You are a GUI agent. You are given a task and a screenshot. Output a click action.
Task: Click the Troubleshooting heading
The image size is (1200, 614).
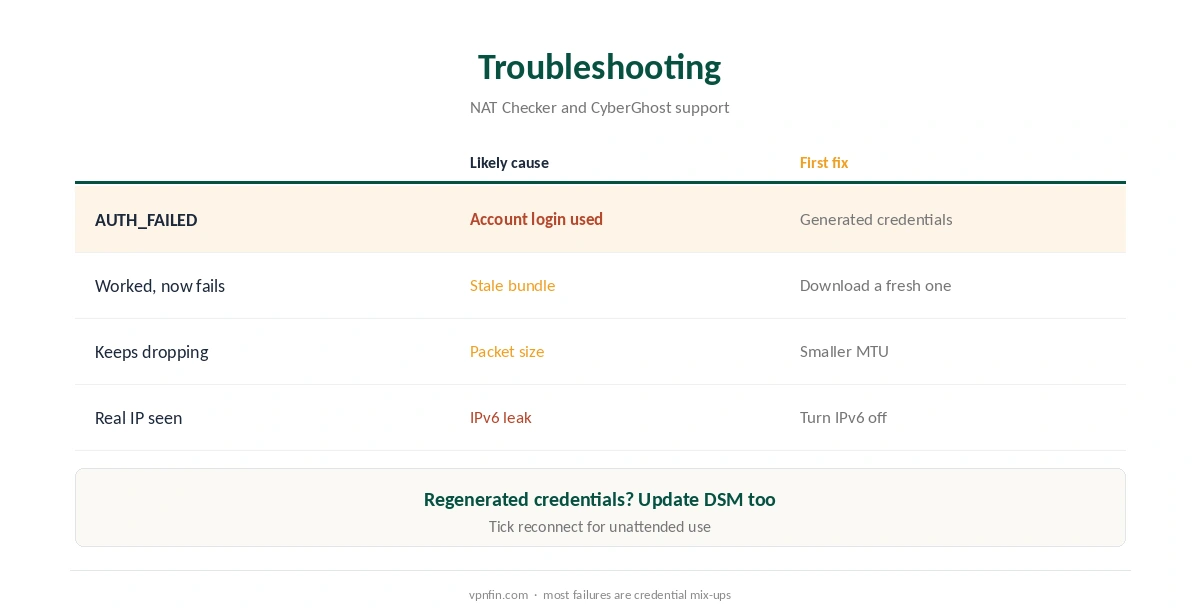pos(599,67)
